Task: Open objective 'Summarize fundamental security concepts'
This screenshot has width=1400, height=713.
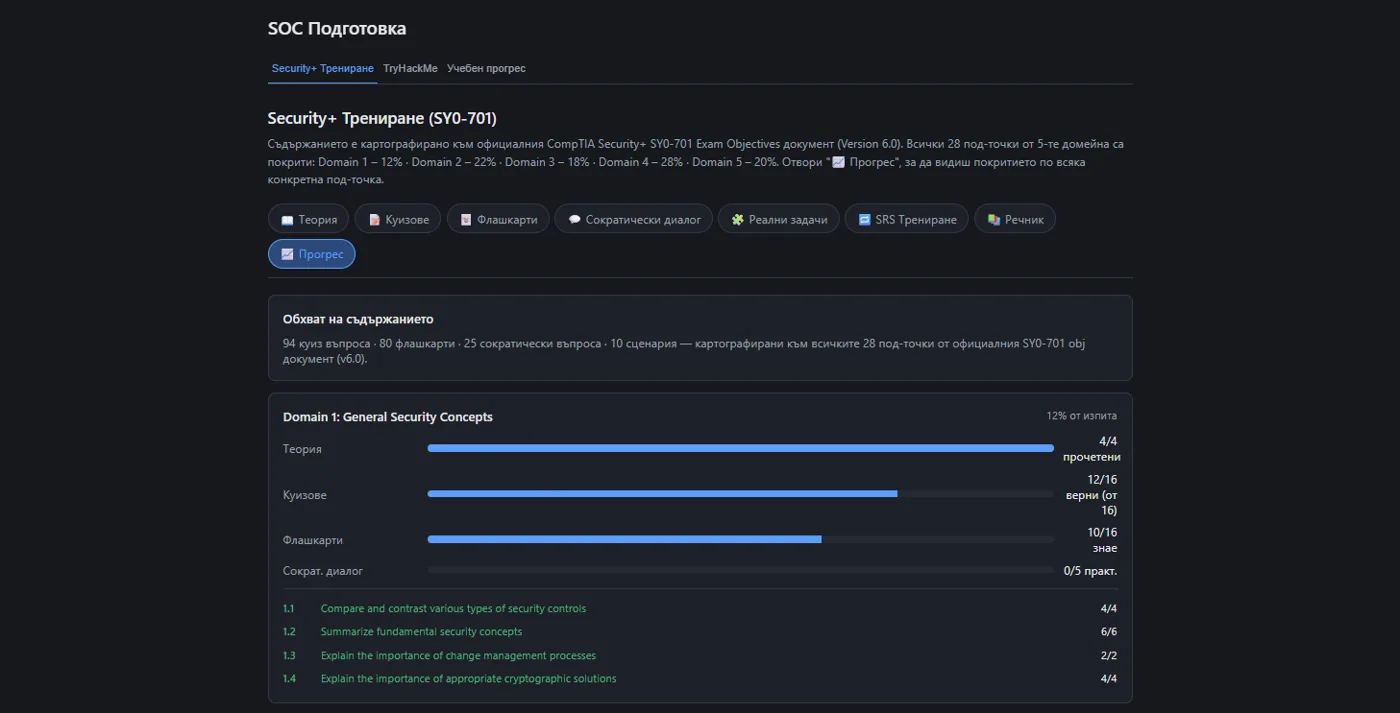Action: click(x=421, y=632)
